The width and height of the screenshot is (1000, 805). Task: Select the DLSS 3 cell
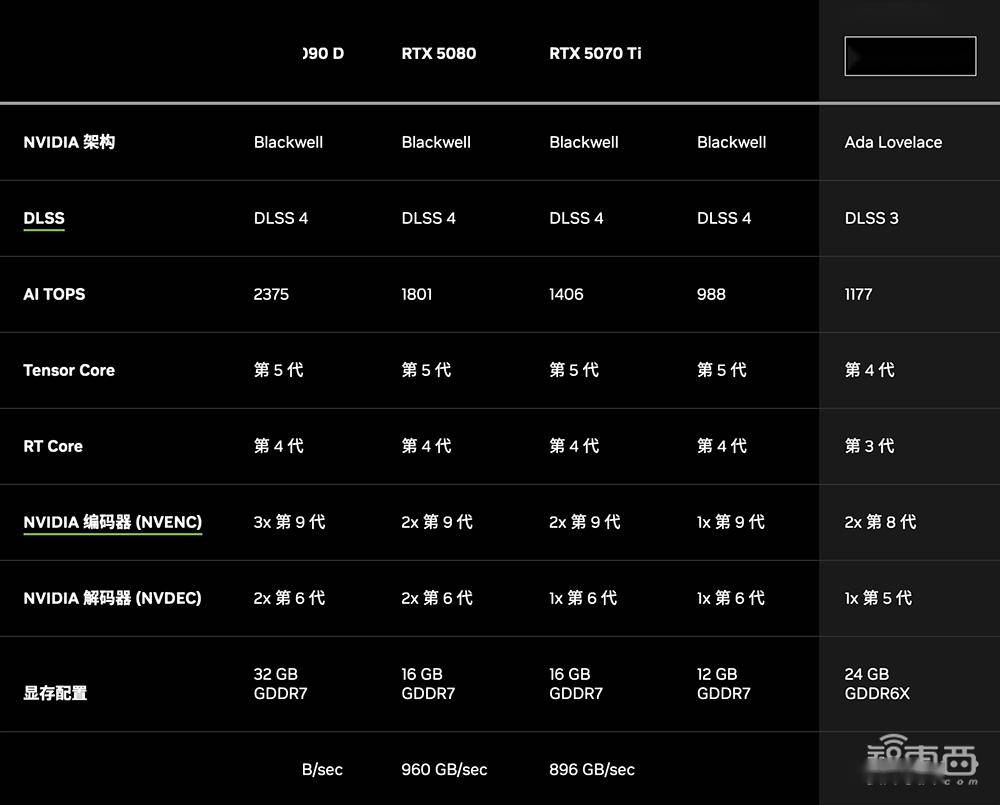click(x=871, y=218)
